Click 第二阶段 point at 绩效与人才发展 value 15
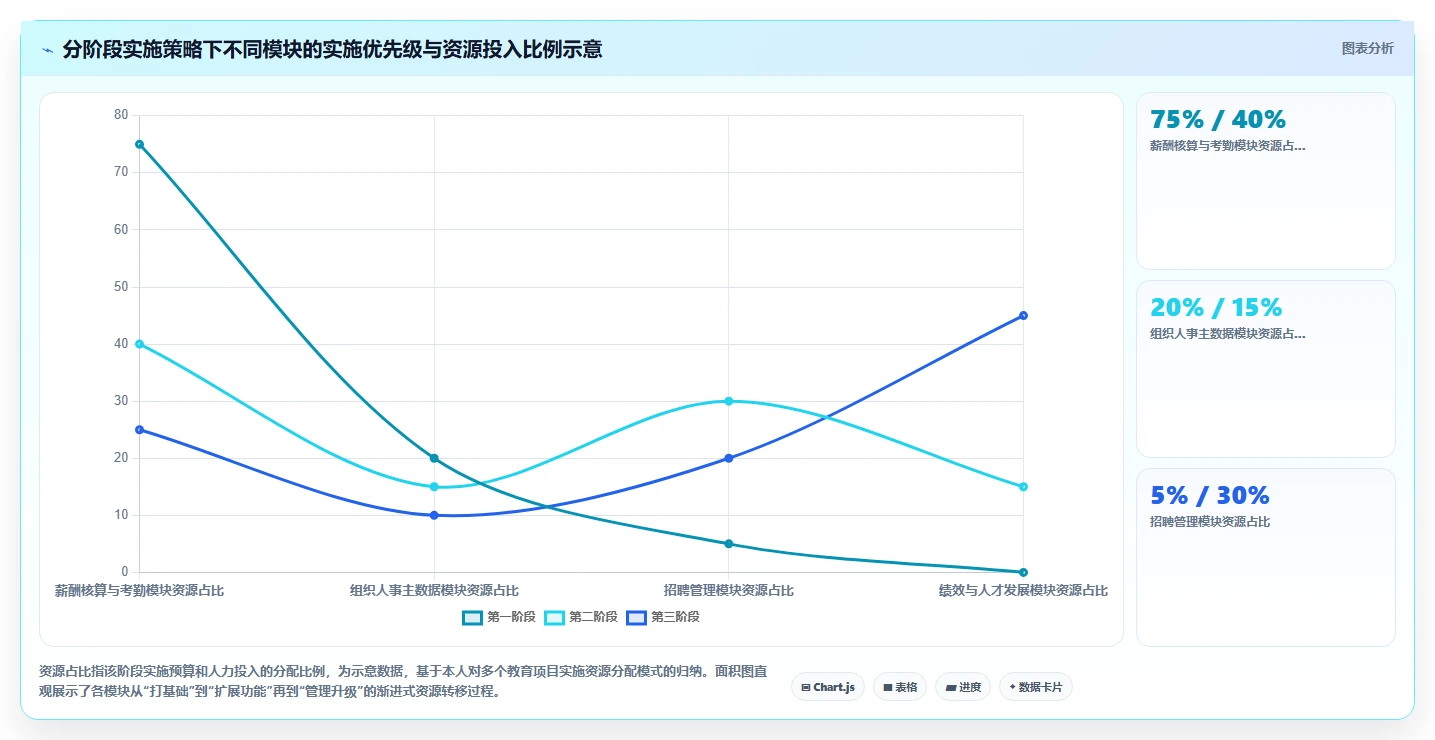 coord(1023,487)
